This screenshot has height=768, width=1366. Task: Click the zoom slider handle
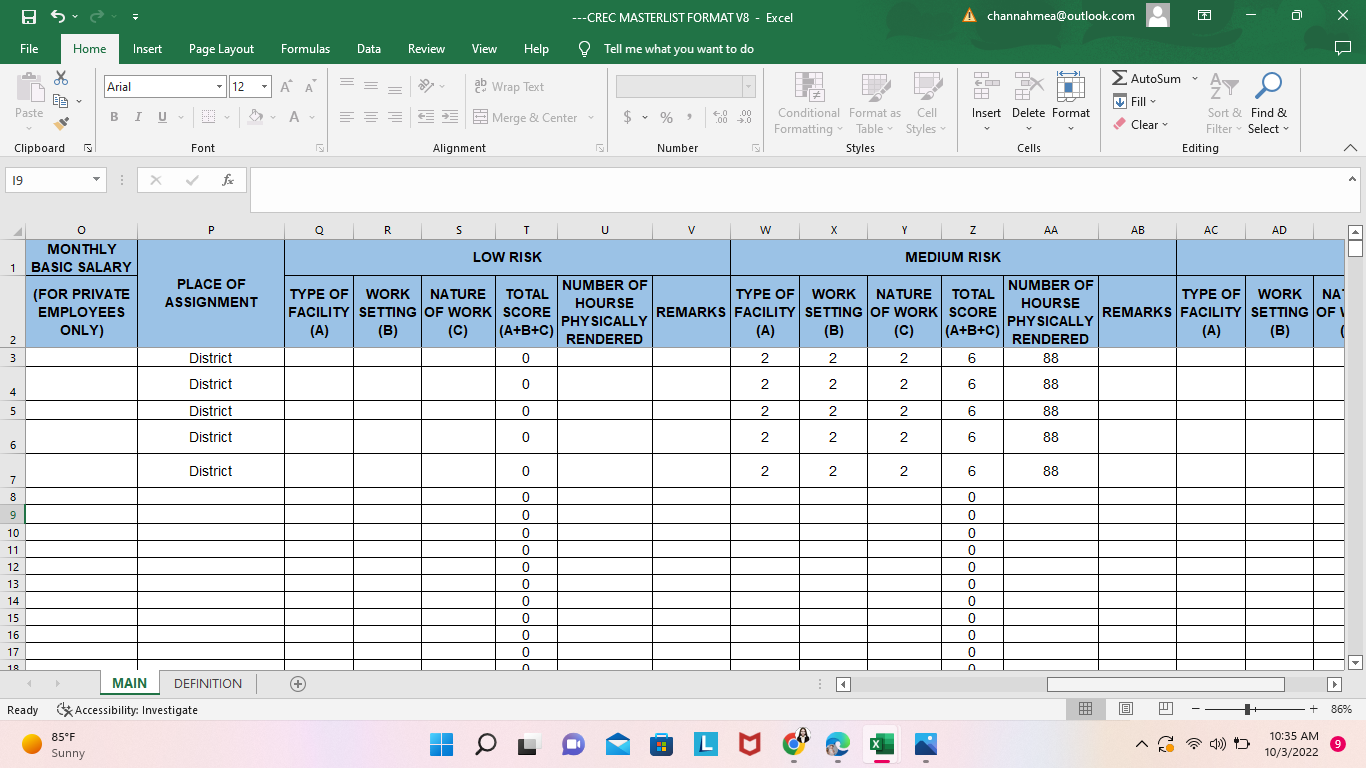click(1248, 709)
